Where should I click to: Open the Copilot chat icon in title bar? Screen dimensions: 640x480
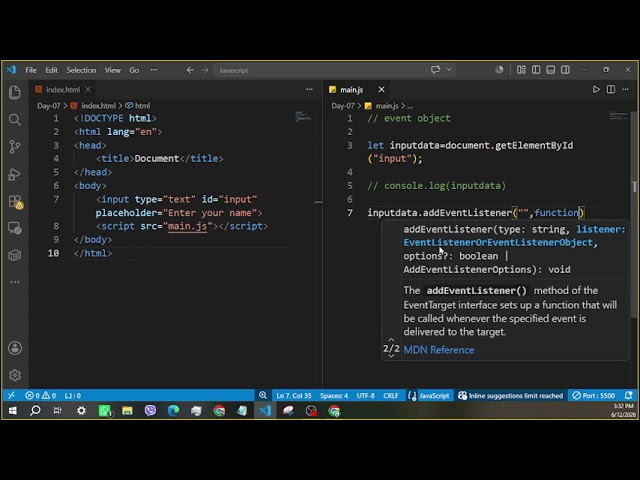click(x=436, y=70)
